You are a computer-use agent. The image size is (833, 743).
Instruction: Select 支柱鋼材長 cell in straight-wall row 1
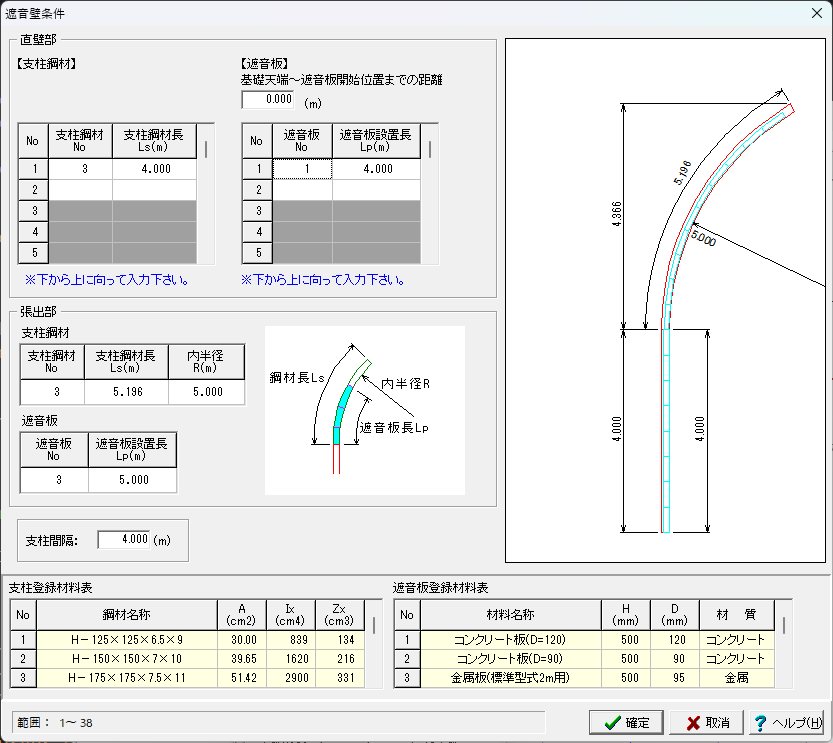click(154, 169)
